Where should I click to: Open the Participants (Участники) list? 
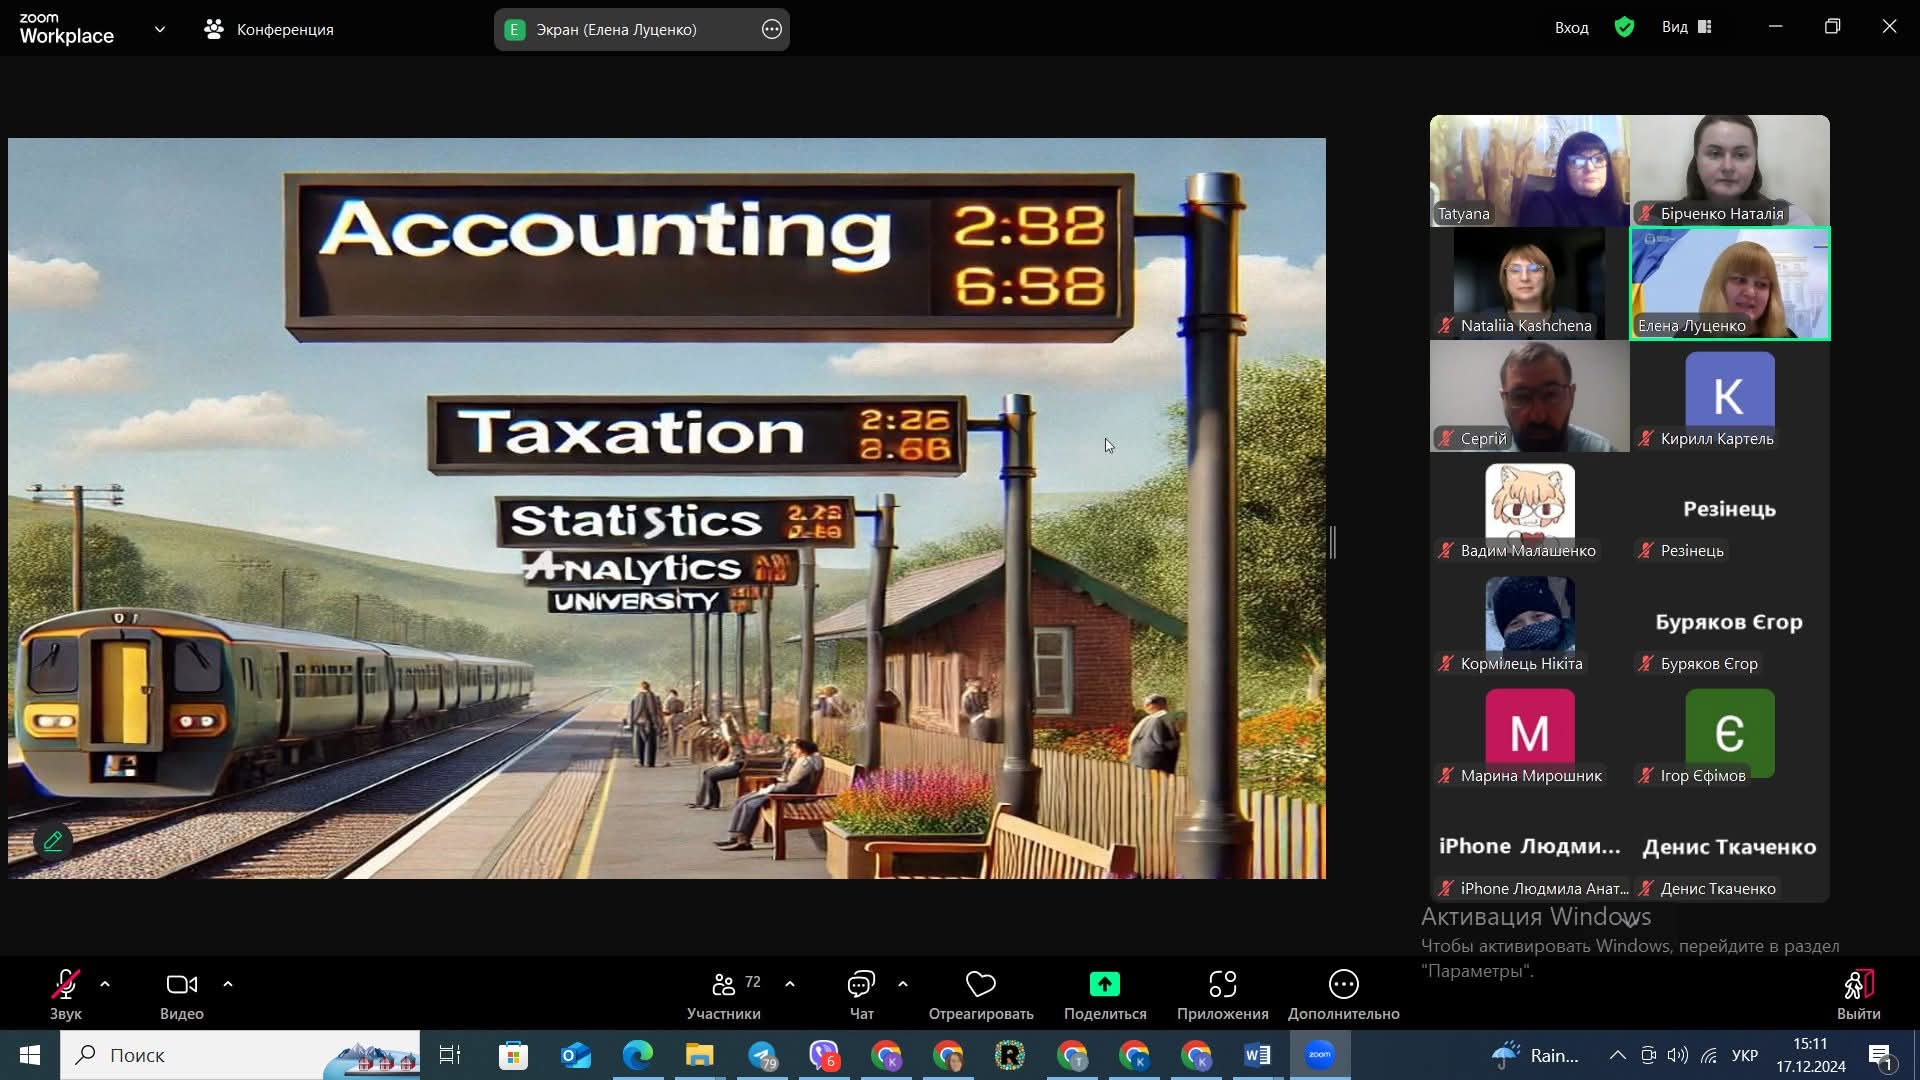click(x=724, y=985)
